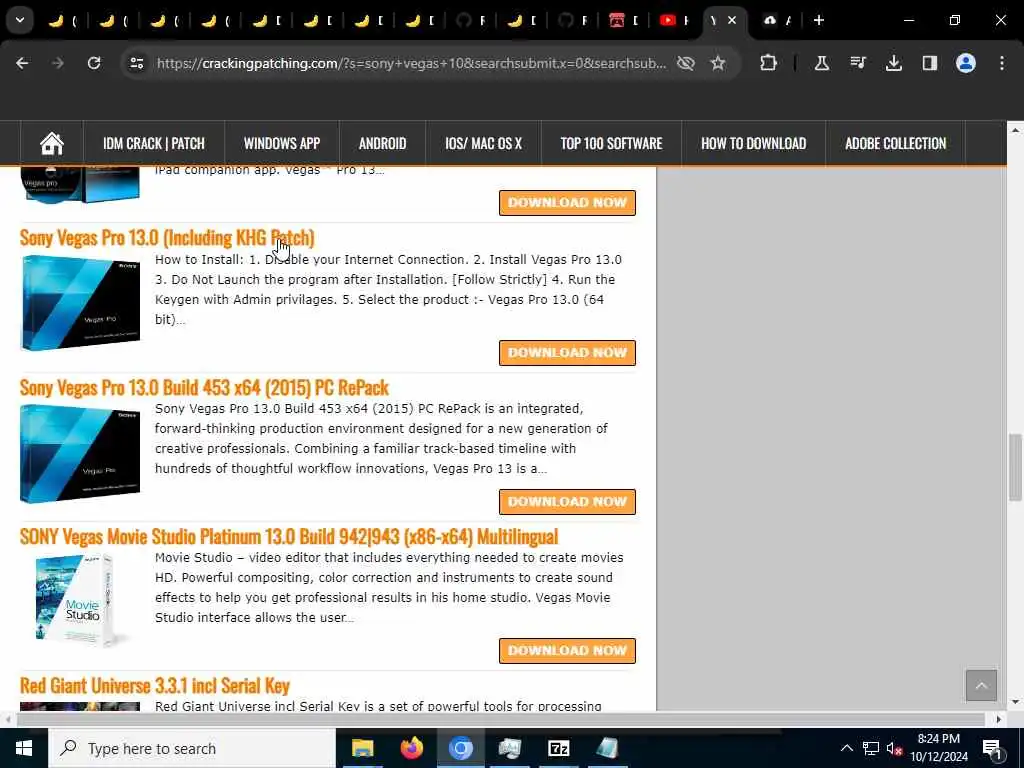Click the Type here to search box
The height and width of the screenshot is (768, 1024).
pos(192,748)
